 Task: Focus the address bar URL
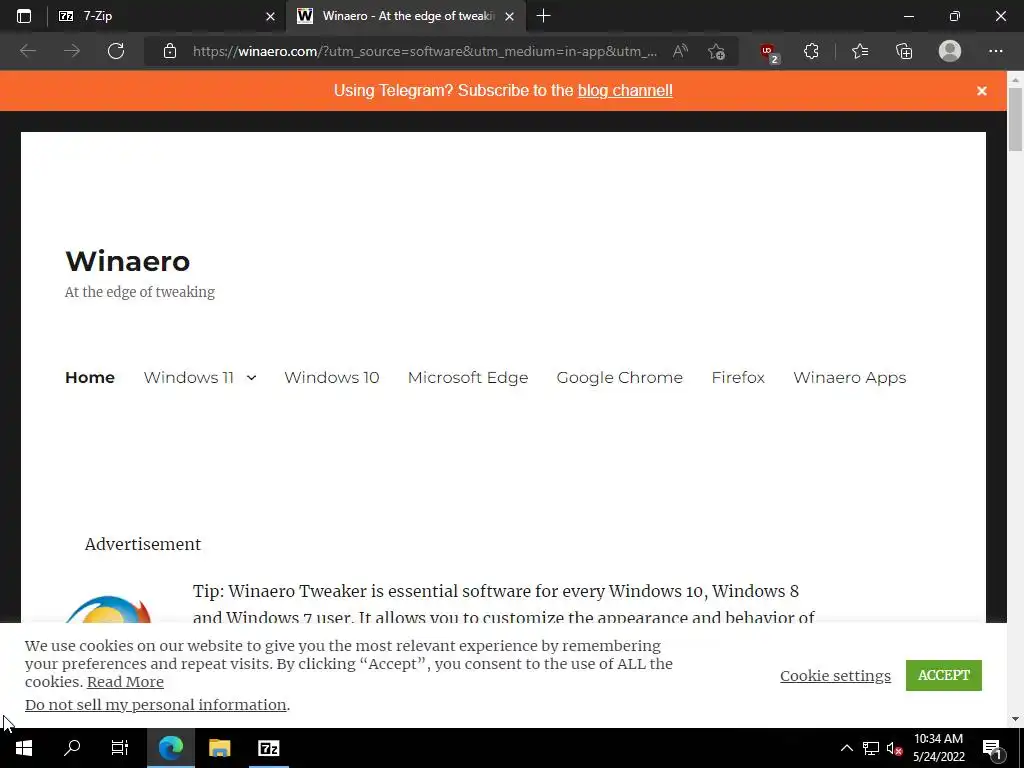pos(425,51)
